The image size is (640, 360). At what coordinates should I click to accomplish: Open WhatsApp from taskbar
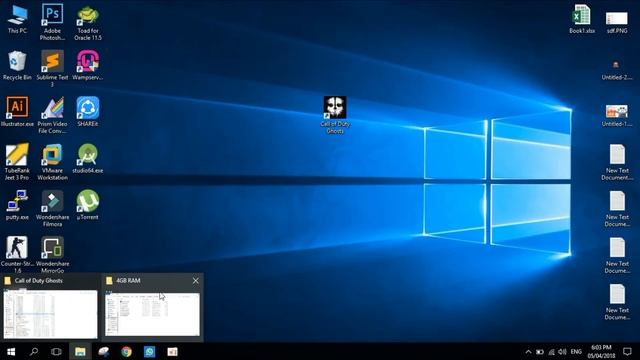coord(149,351)
